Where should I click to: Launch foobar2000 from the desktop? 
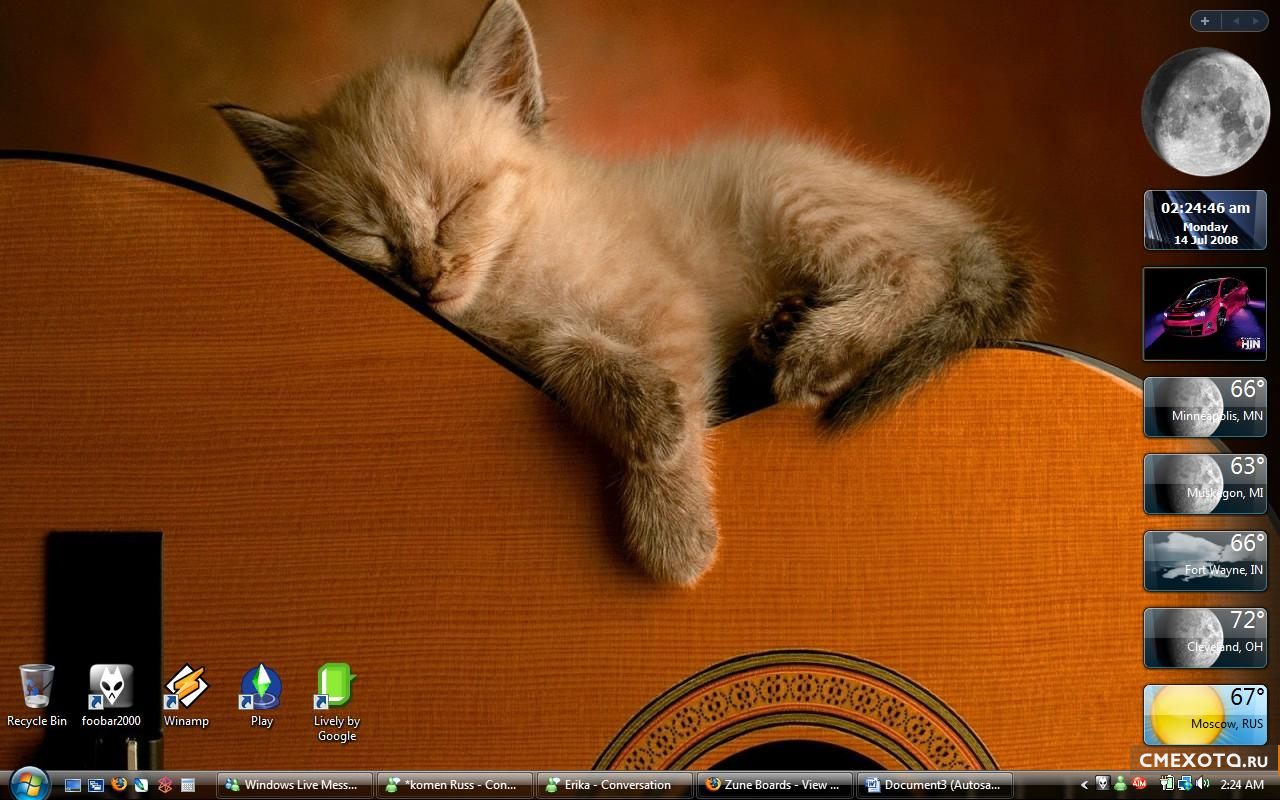tap(111, 688)
